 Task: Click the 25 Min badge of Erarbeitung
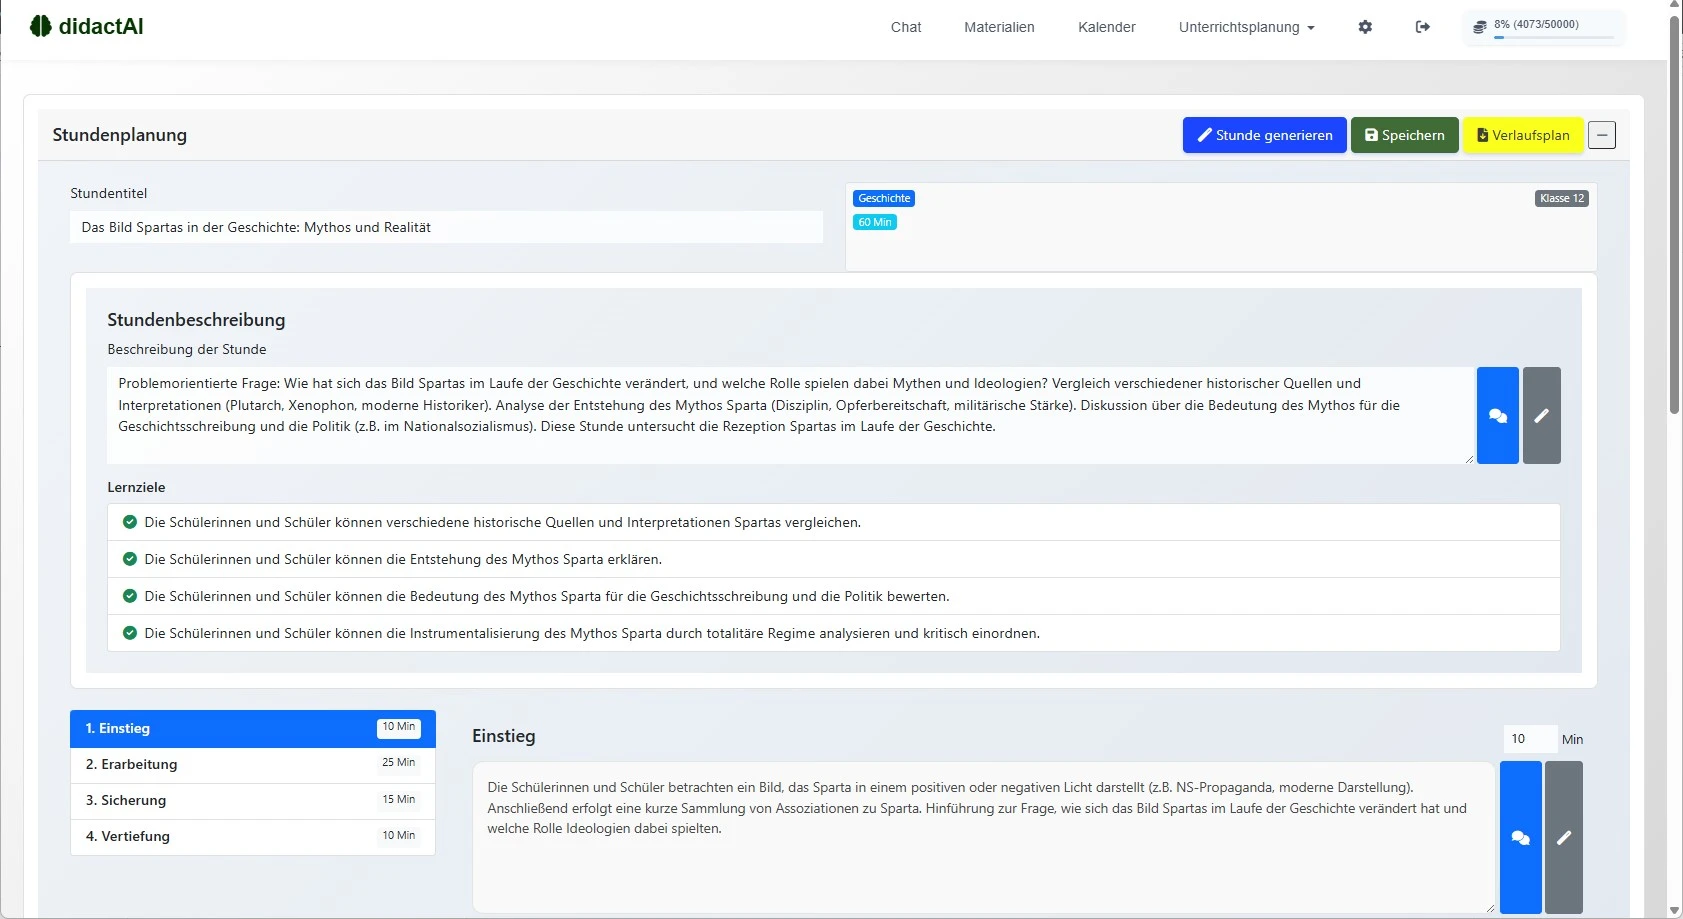(x=398, y=763)
